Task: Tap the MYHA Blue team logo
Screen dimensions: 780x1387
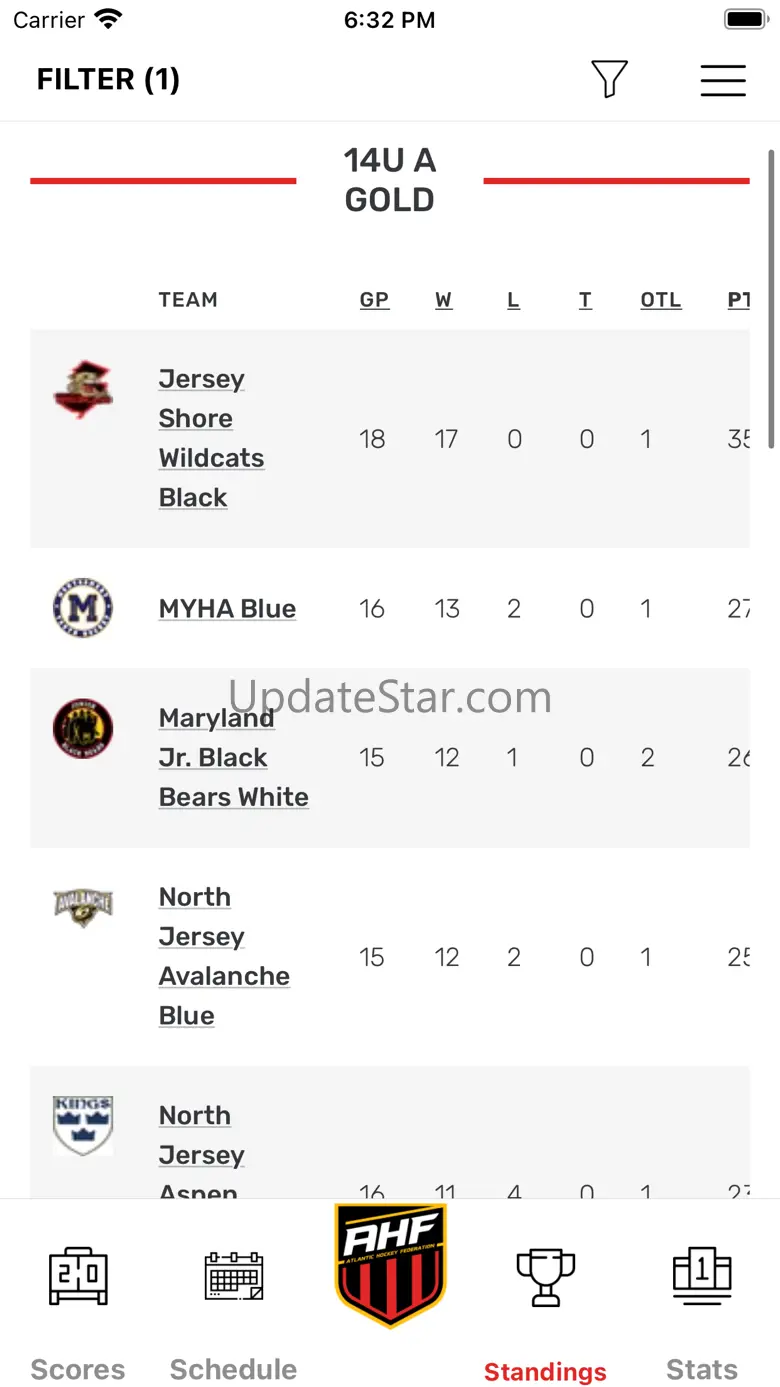Action: [83, 608]
